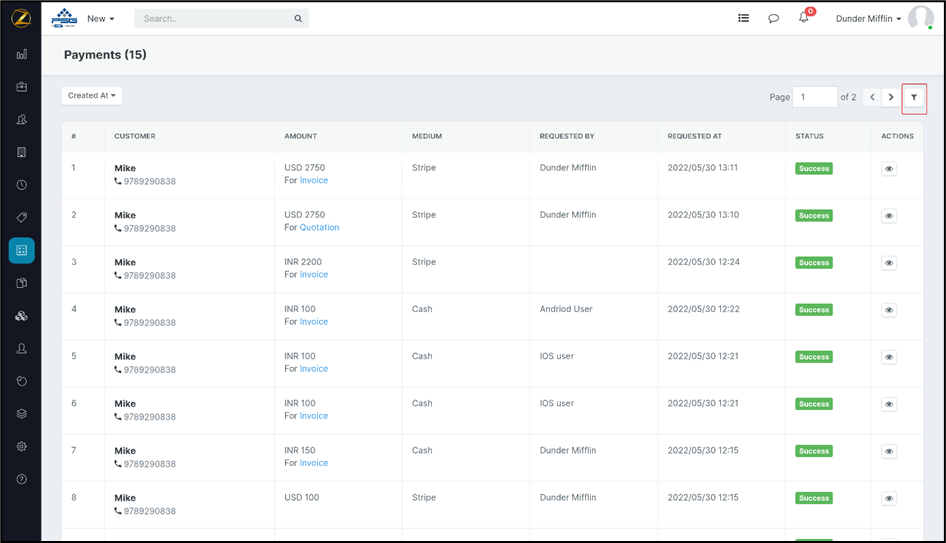Open the Quotation link in row 2
Viewport: 946px width, 543px height.
point(319,227)
